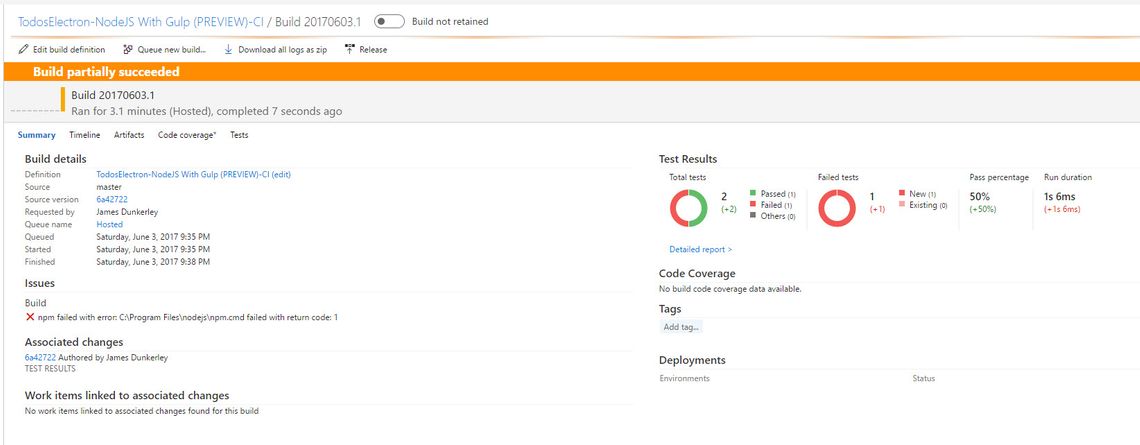The width and height of the screenshot is (1140, 445).
Task: Open the Detailed report link
Action: pyautogui.click(x=701, y=249)
